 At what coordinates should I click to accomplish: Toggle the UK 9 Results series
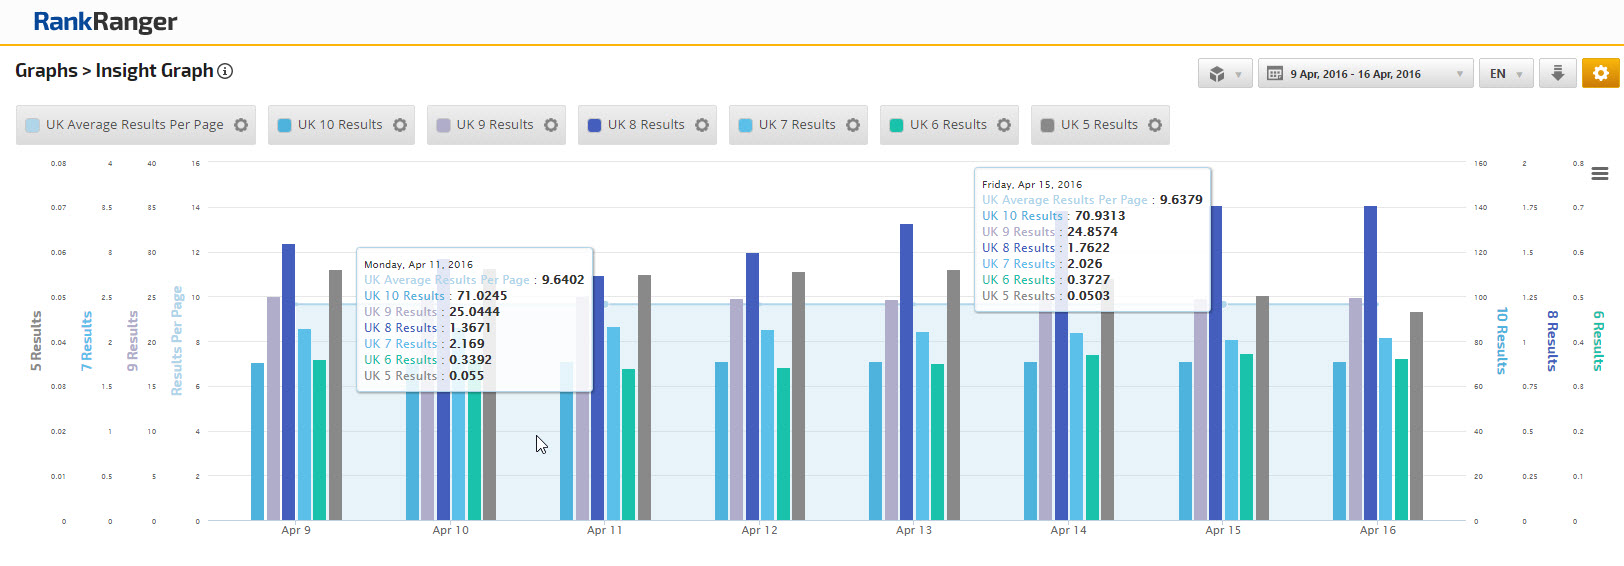coord(494,125)
